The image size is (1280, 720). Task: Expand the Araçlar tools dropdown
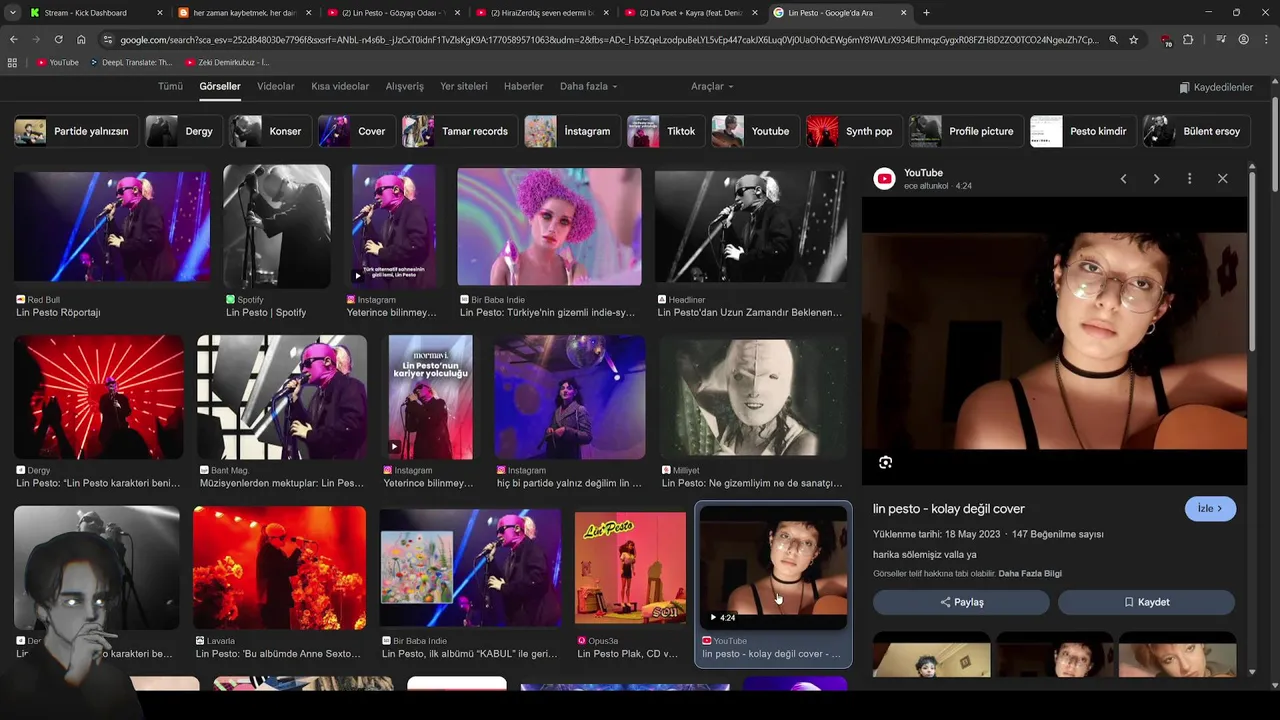(712, 86)
